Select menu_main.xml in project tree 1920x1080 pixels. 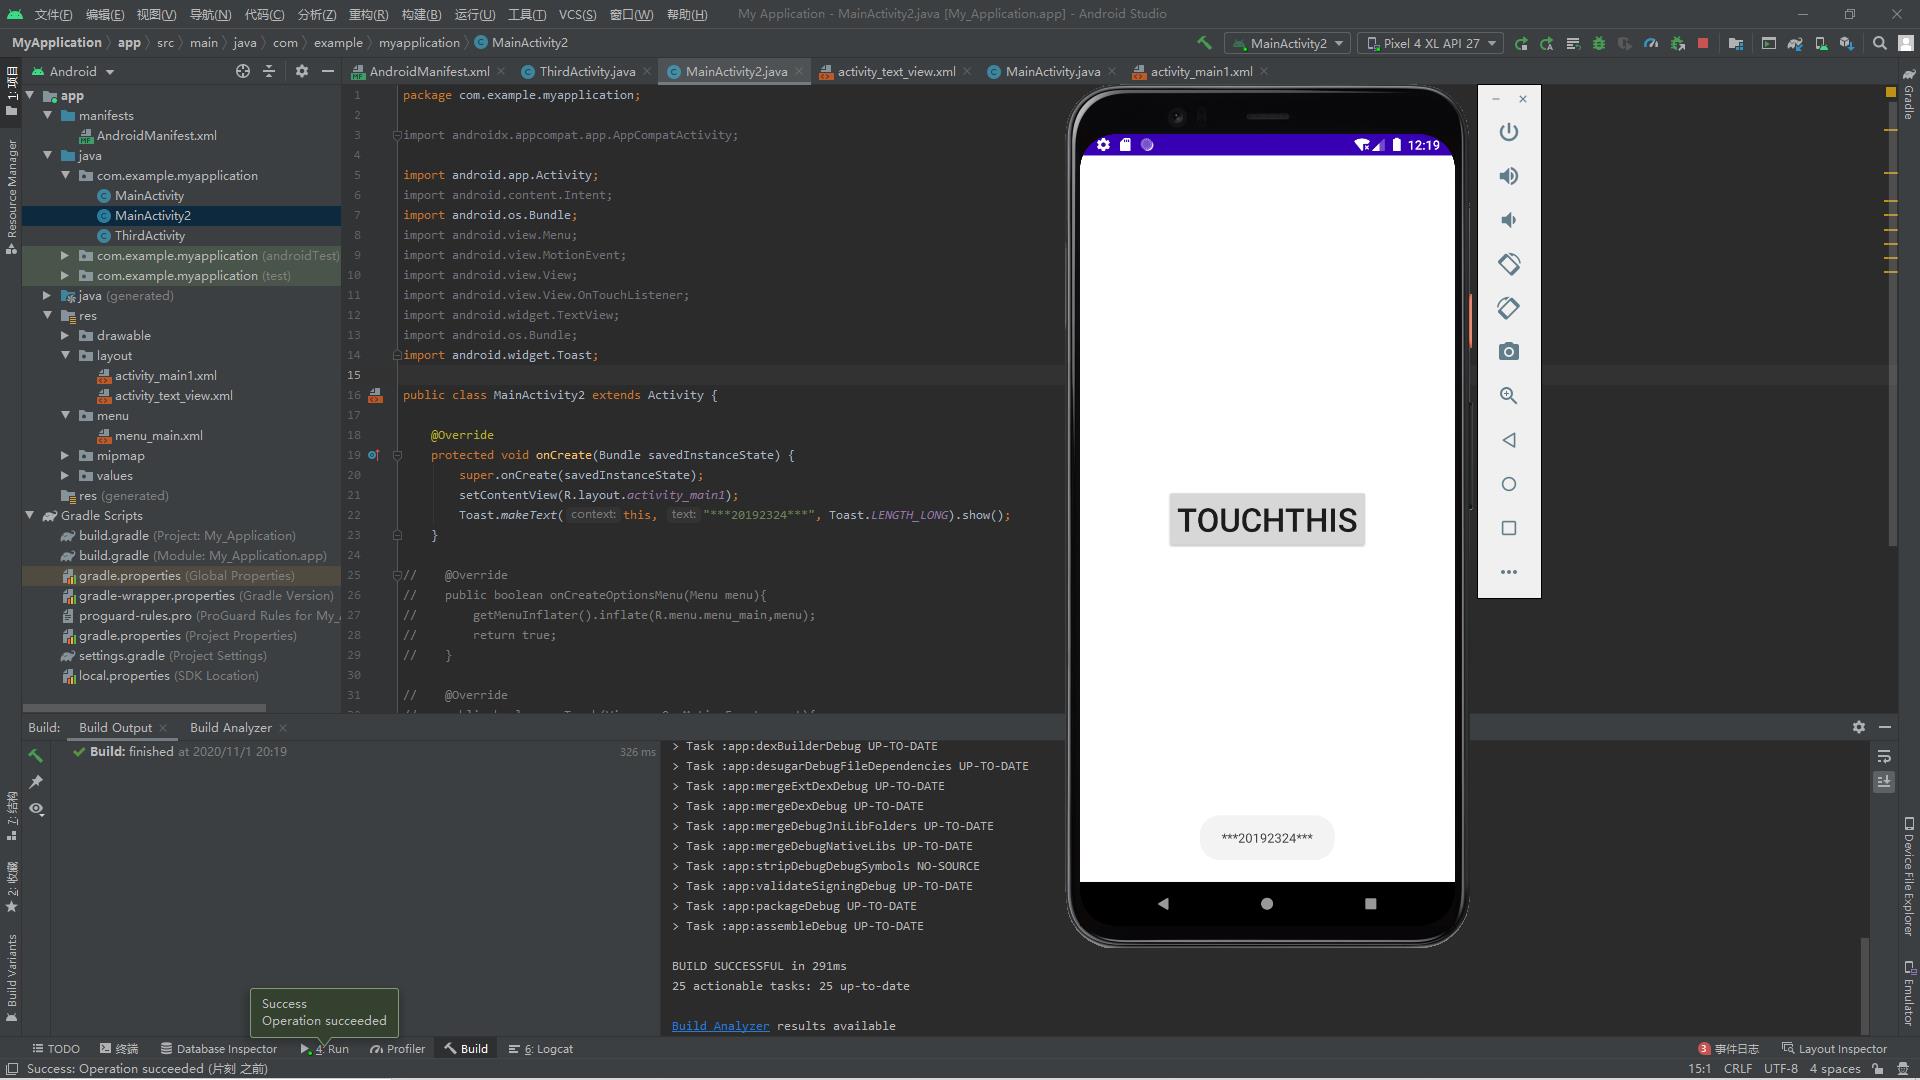point(158,436)
